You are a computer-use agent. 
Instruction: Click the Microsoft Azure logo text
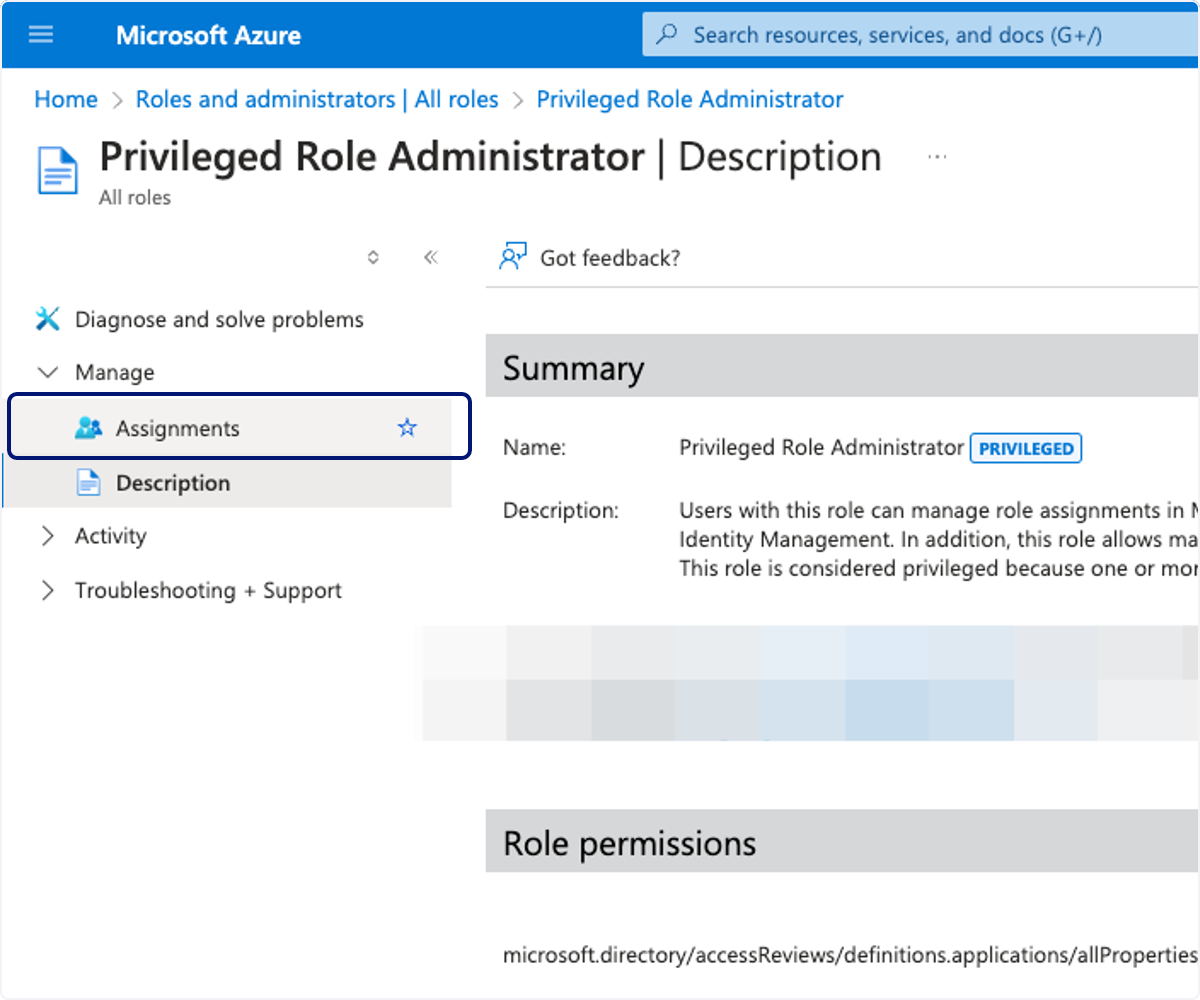(x=208, y=36)
